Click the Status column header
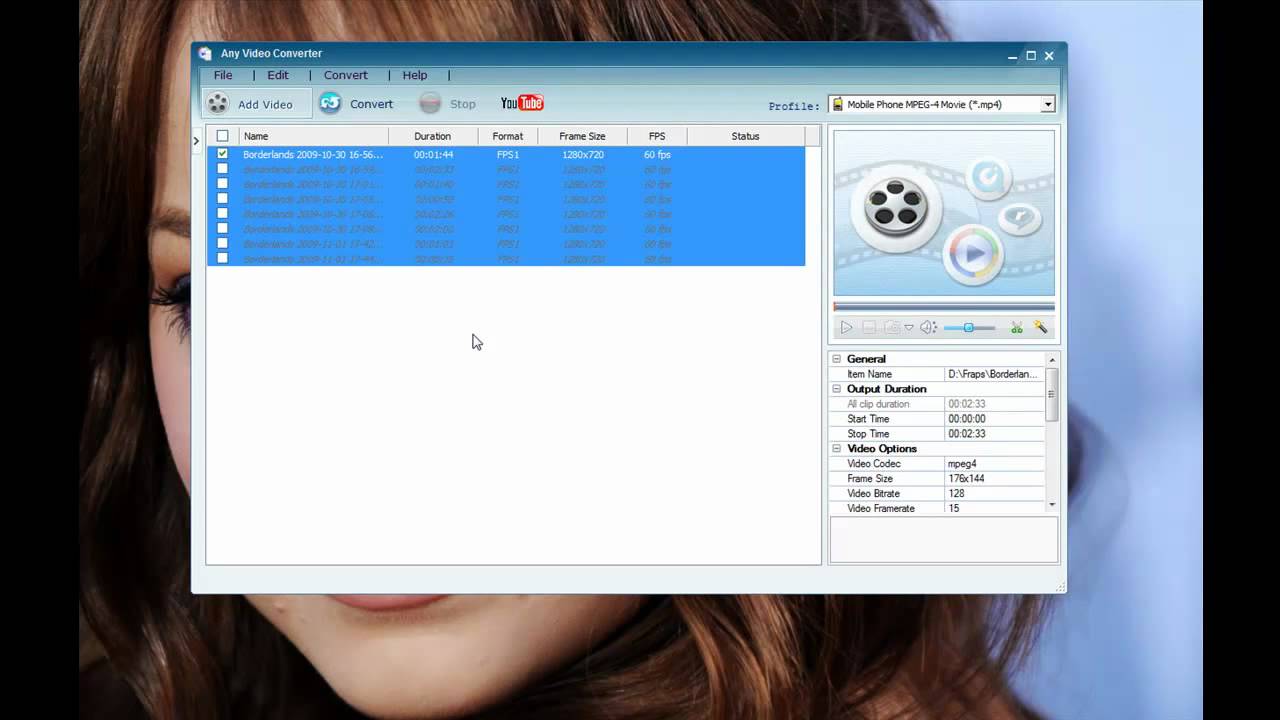The width and height of the screenshot is (1280, 720). (x=745, y=136)
